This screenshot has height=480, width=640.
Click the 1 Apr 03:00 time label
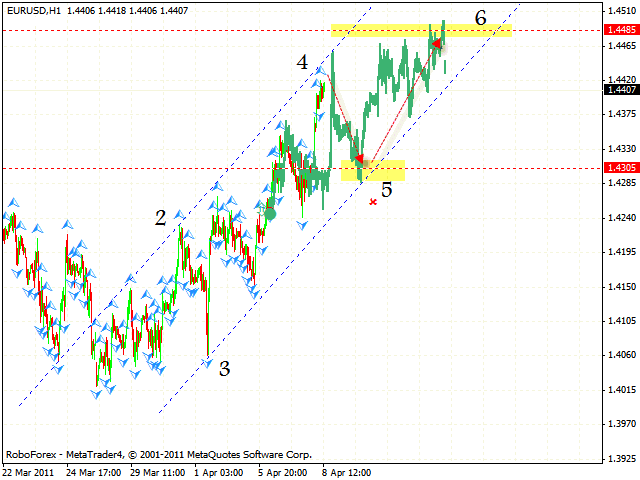pos(219,473)
